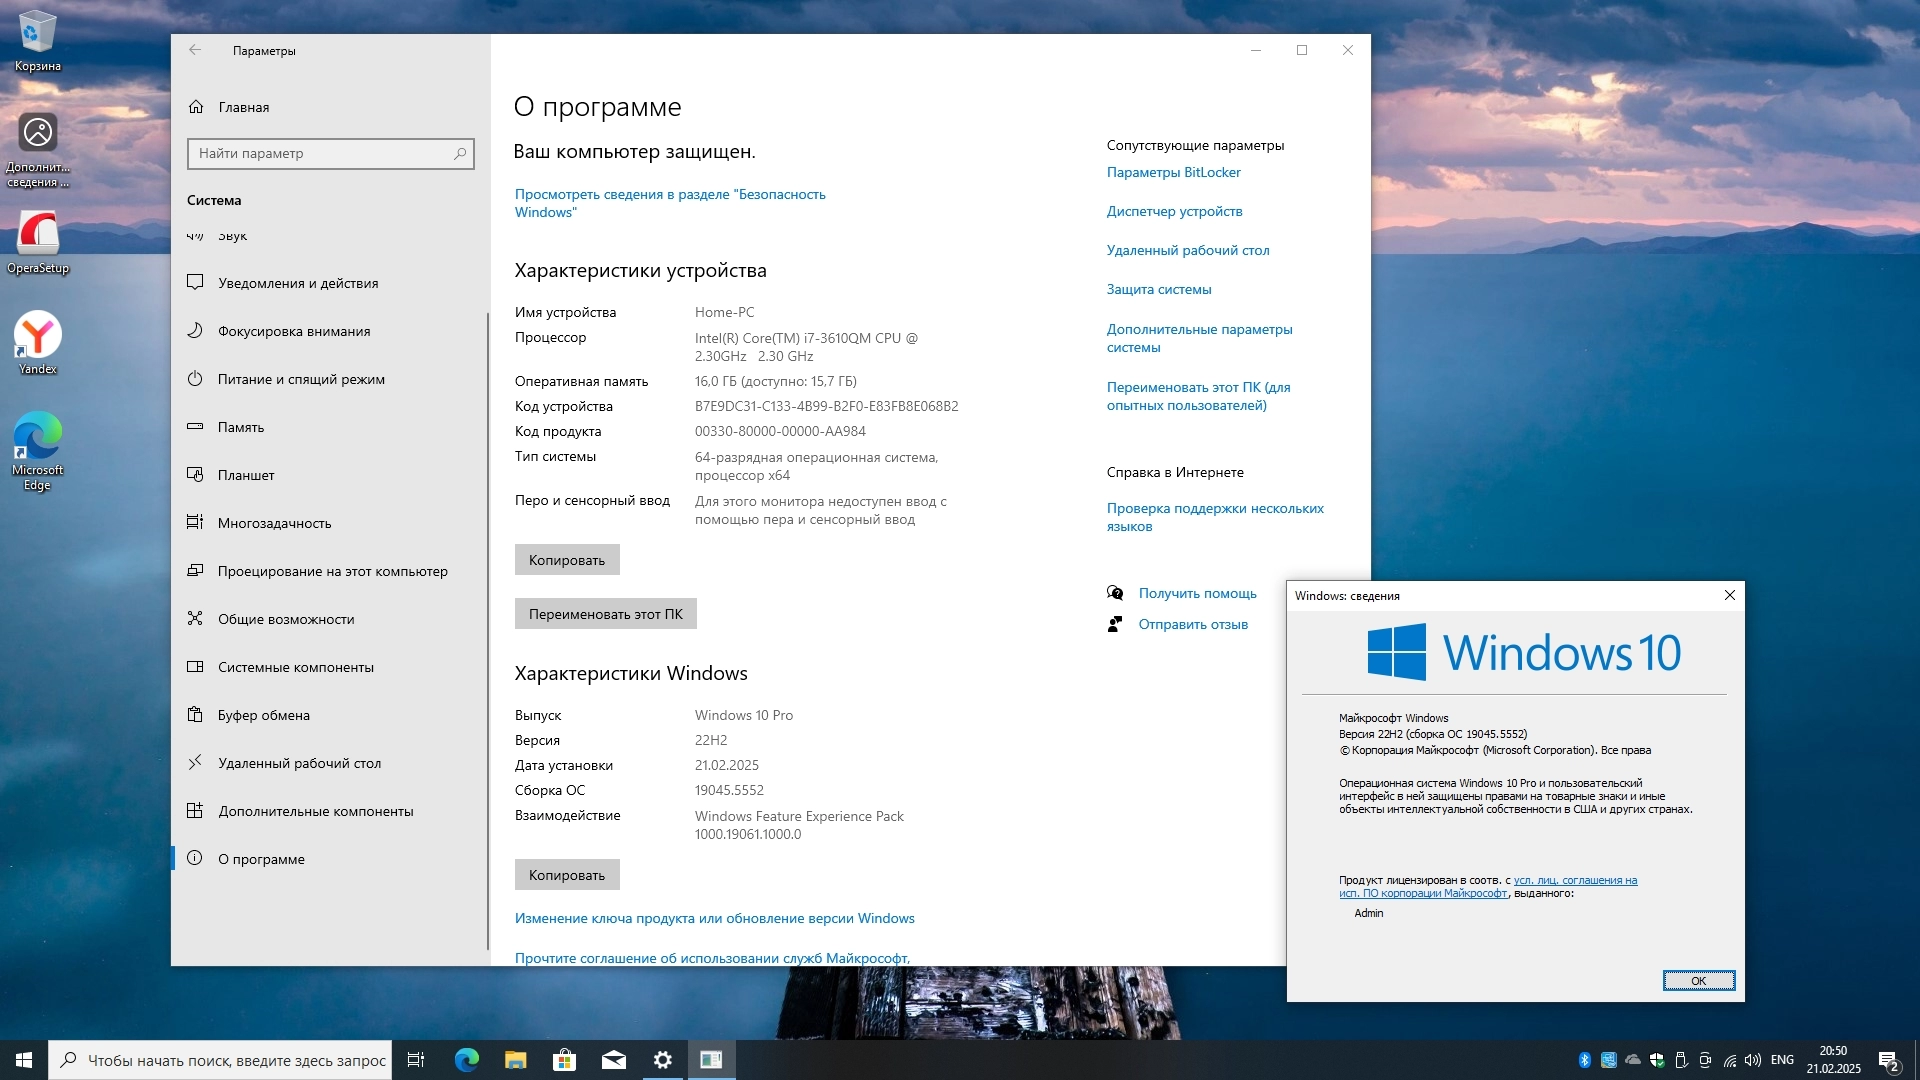Click the Отправить отзыв feedback icon
Image resolution: width=1920 pixels, height=1080 pixels.
pyautogui.click(x=1115, y=624)
